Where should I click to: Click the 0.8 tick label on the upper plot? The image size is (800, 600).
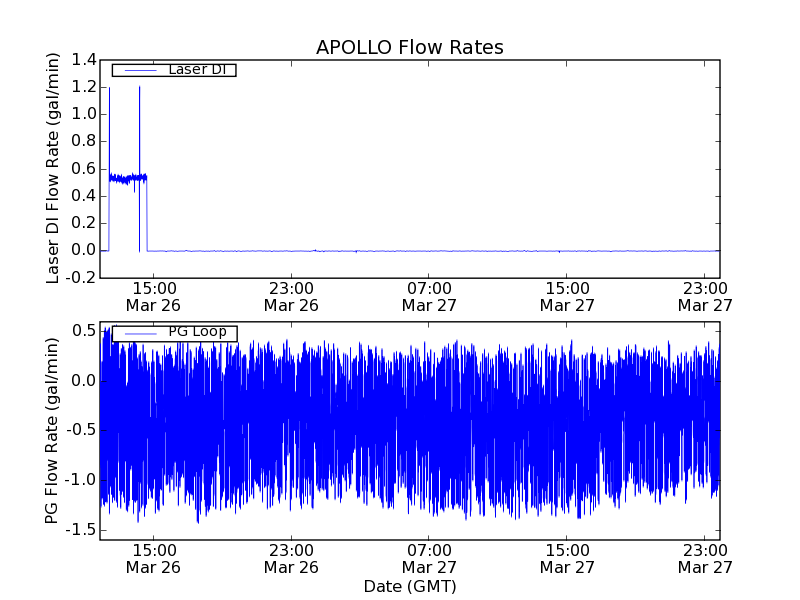pyautogui.click(x=84, y=141)
